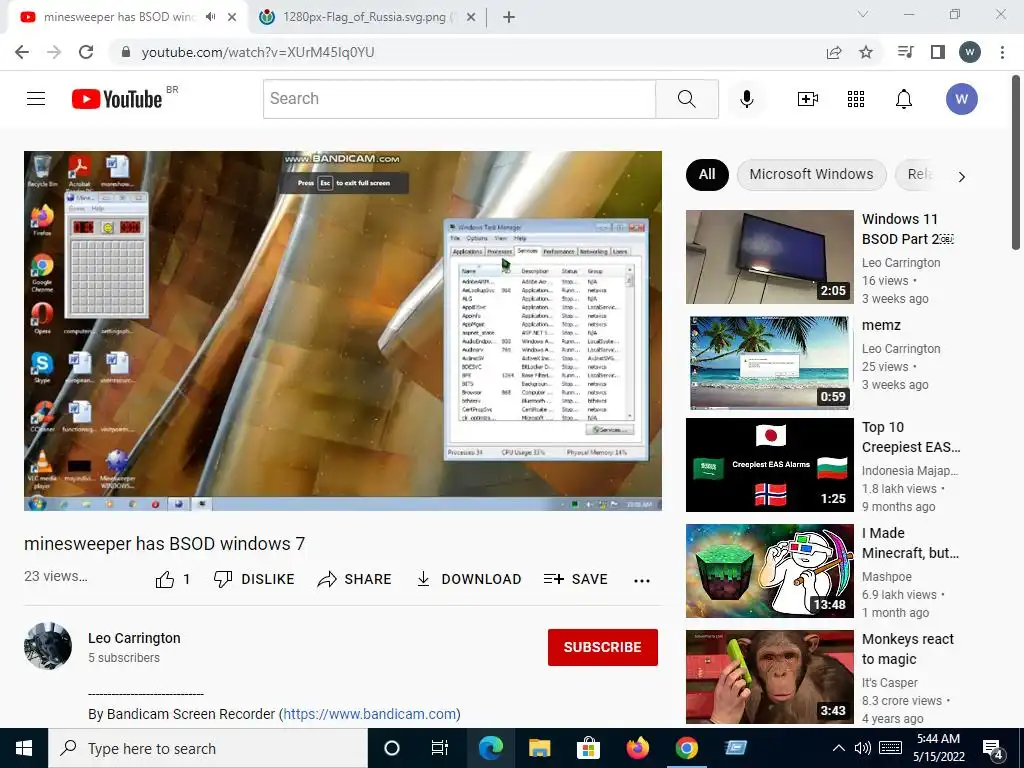1024x768 pixels.
Task: Open Chrome profile W avatar in toolbar
Action: coord(970,52)
